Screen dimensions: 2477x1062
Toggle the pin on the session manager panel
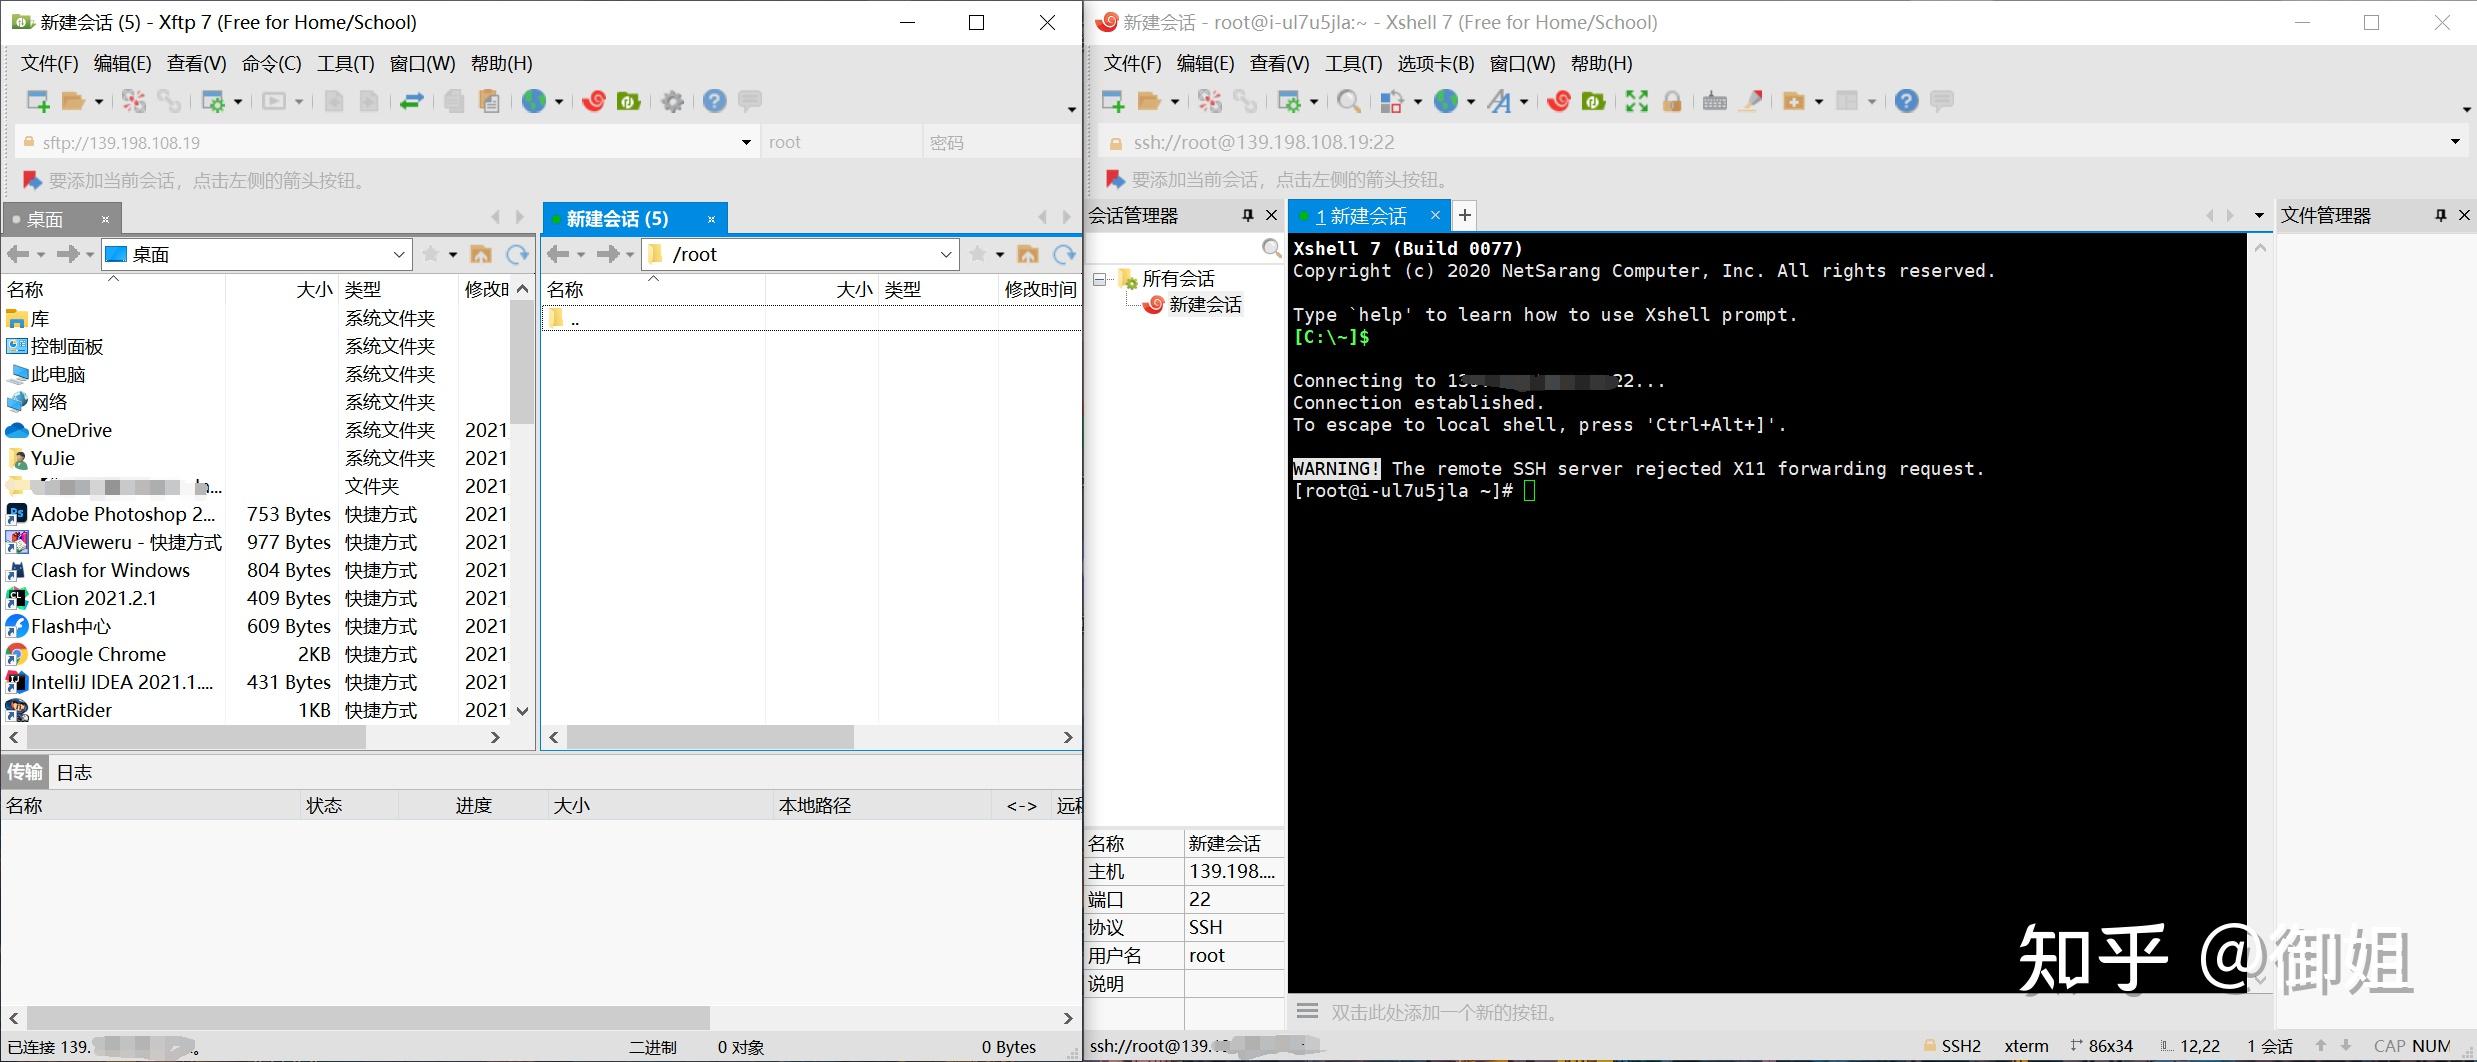tap(1247, 215)
